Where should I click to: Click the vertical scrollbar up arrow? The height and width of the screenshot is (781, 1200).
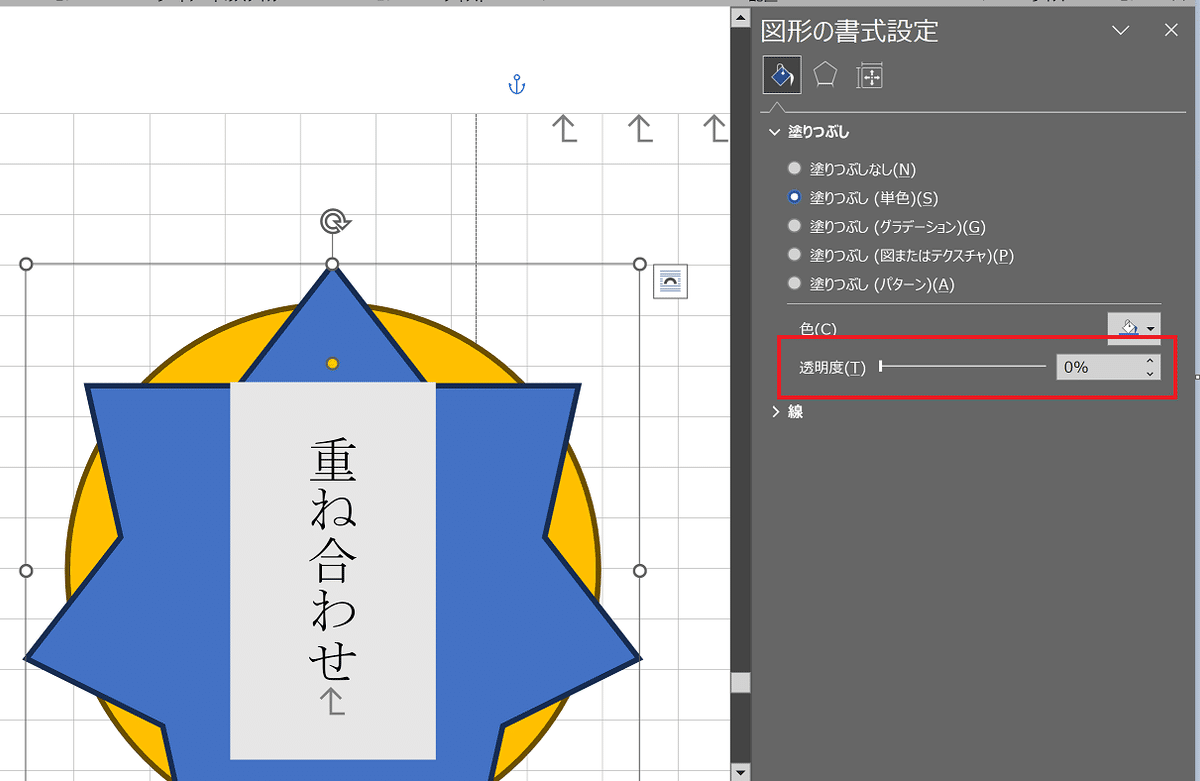coord(740,17)
